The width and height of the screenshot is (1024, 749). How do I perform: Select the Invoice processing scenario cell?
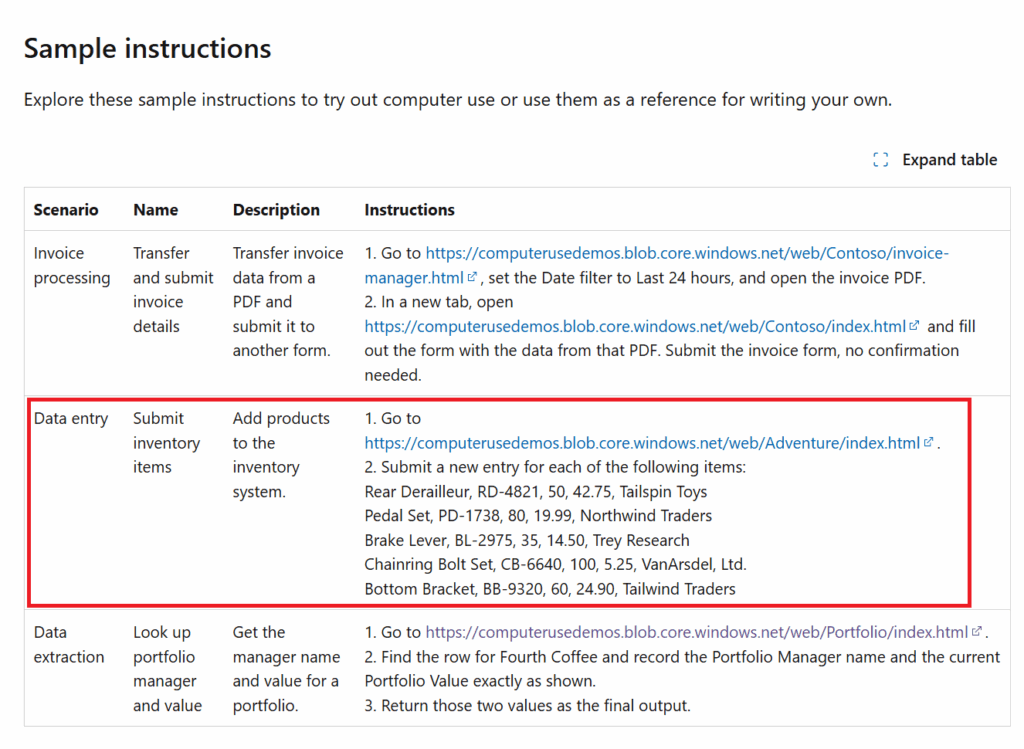pyautogui.click(x=72, y=266)
